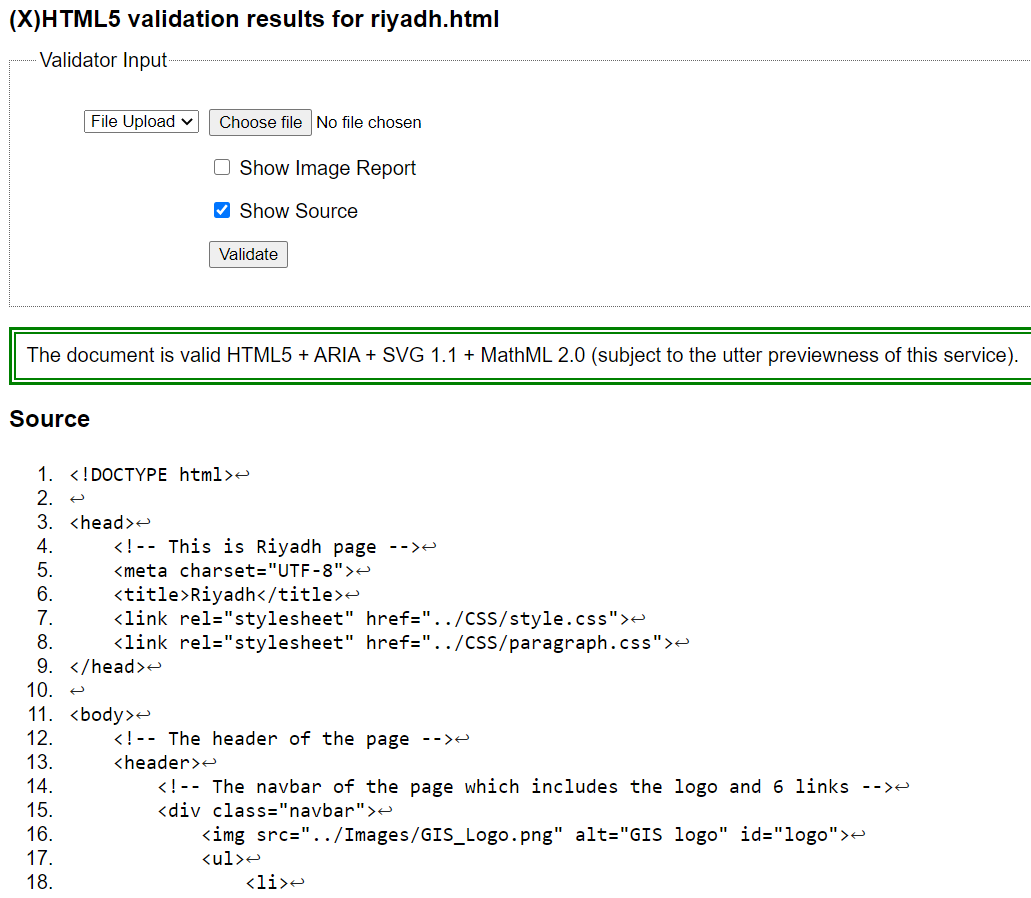Click the Choose file button
The height and width of the screenshot is (898, 1031).
pos(260,122)
